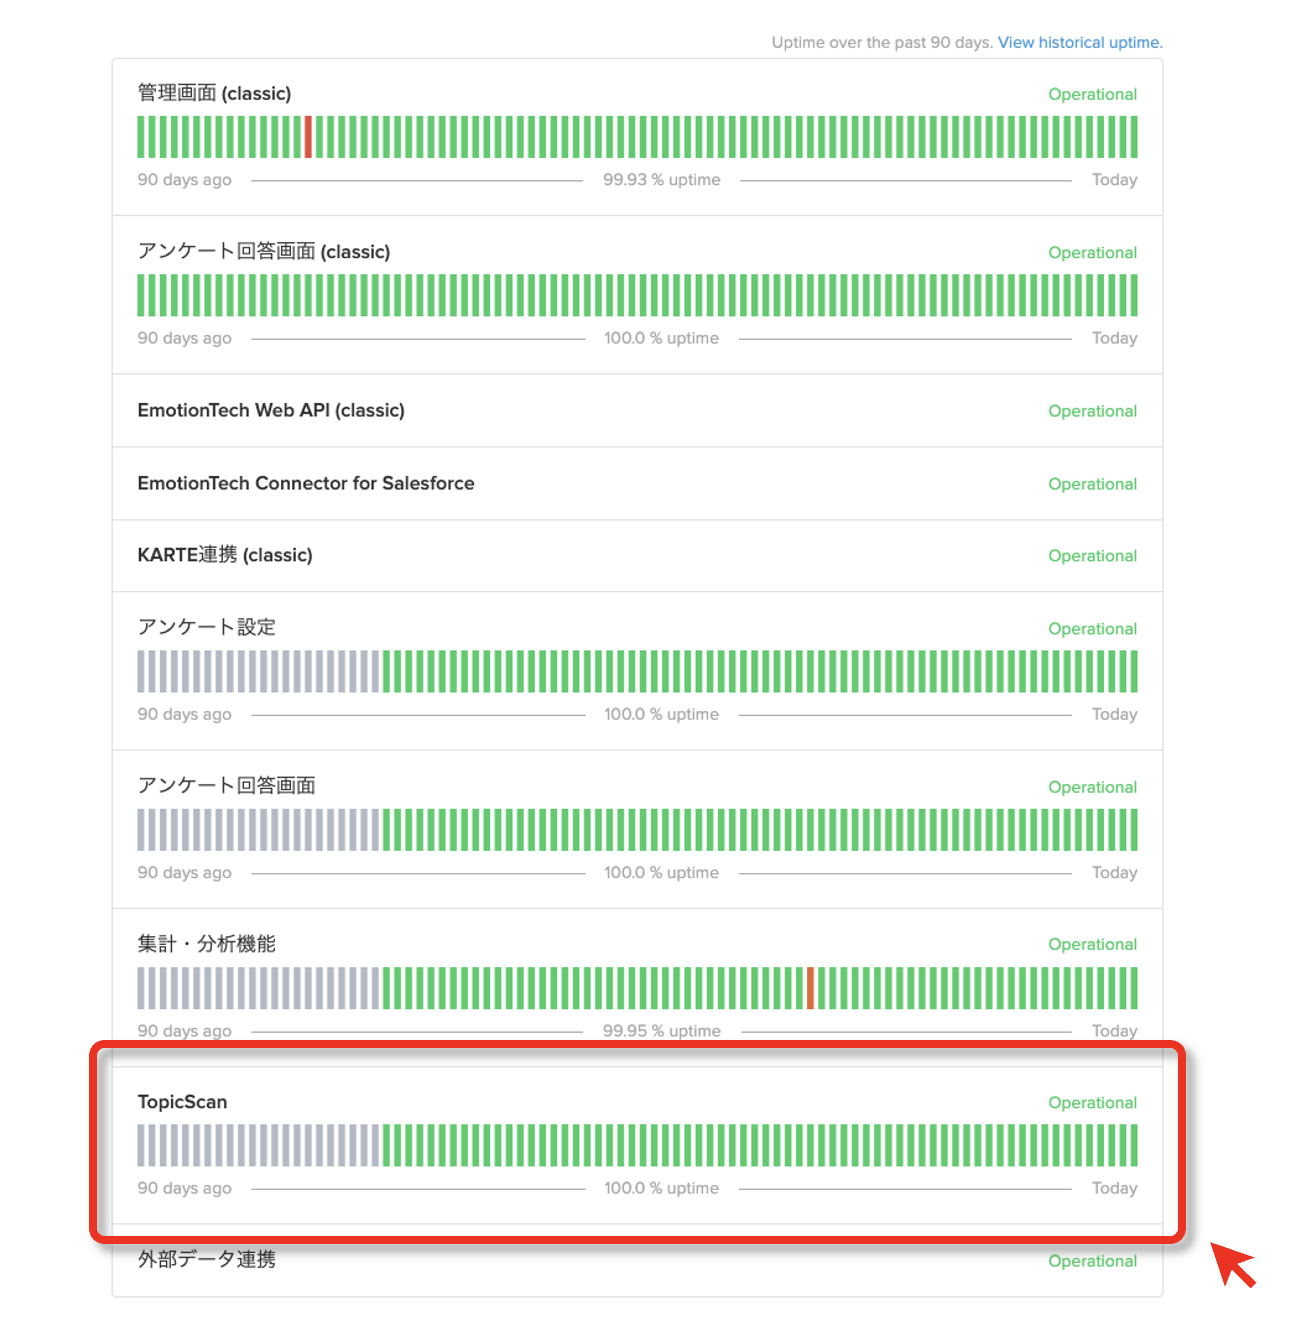Viewport: 1292px width, 1318px height.
Task: Click Operational status of EmotionTech Web API
Action: pyautogui.click(x=1092, y=411)
